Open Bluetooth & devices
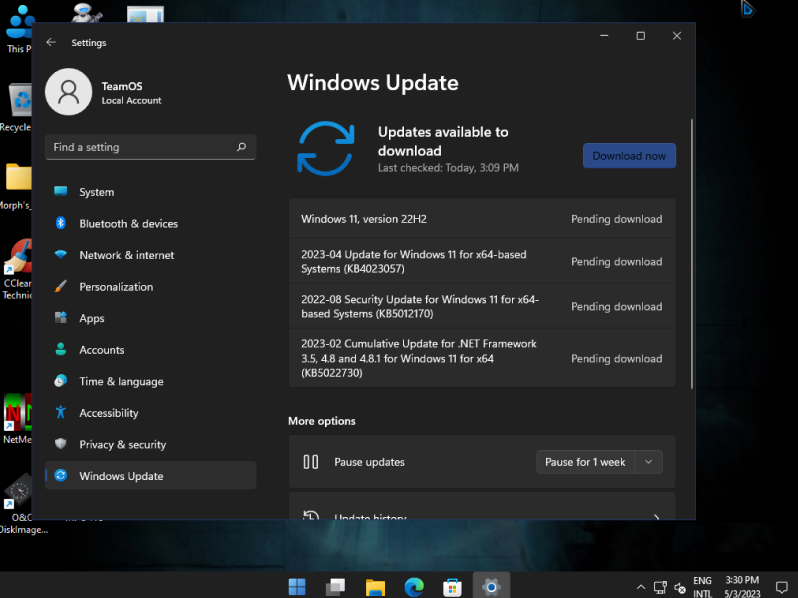Viewport: 798px width, 598px height. click(150, 223)
